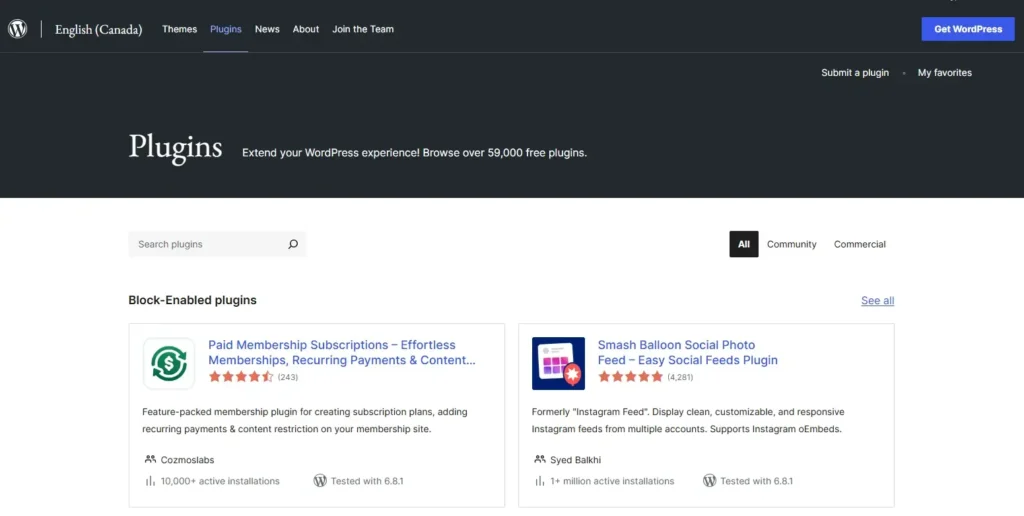The width and height of the screenshot is (1024, 516).
Task: Click bar chart icon beside 10,000+ installations
Action: tap(150, 481)
